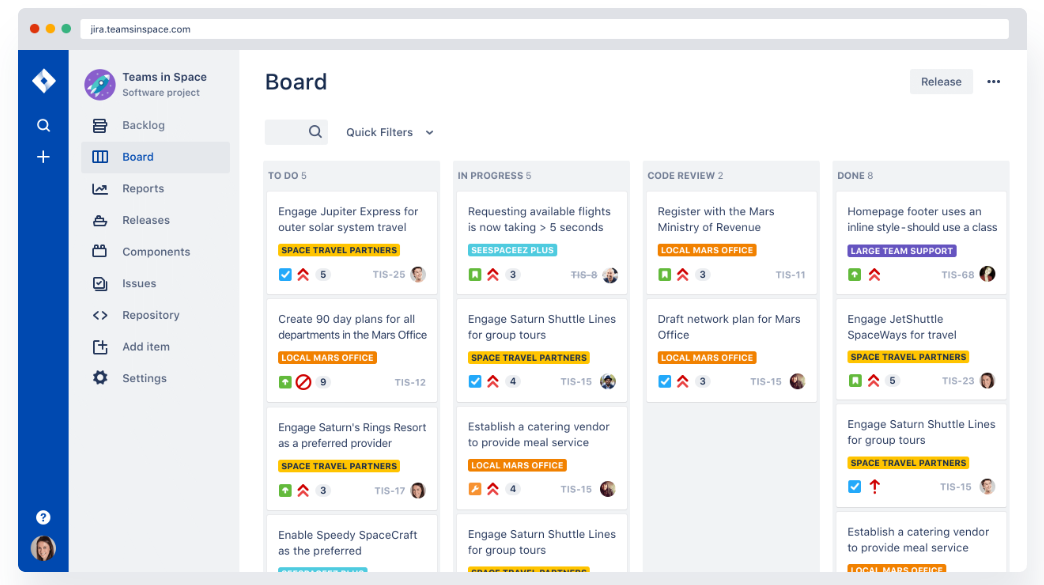Click the Release button
Image resolution: width=1044 pixels, height=585 pixels.
click(x=941, y=81)
